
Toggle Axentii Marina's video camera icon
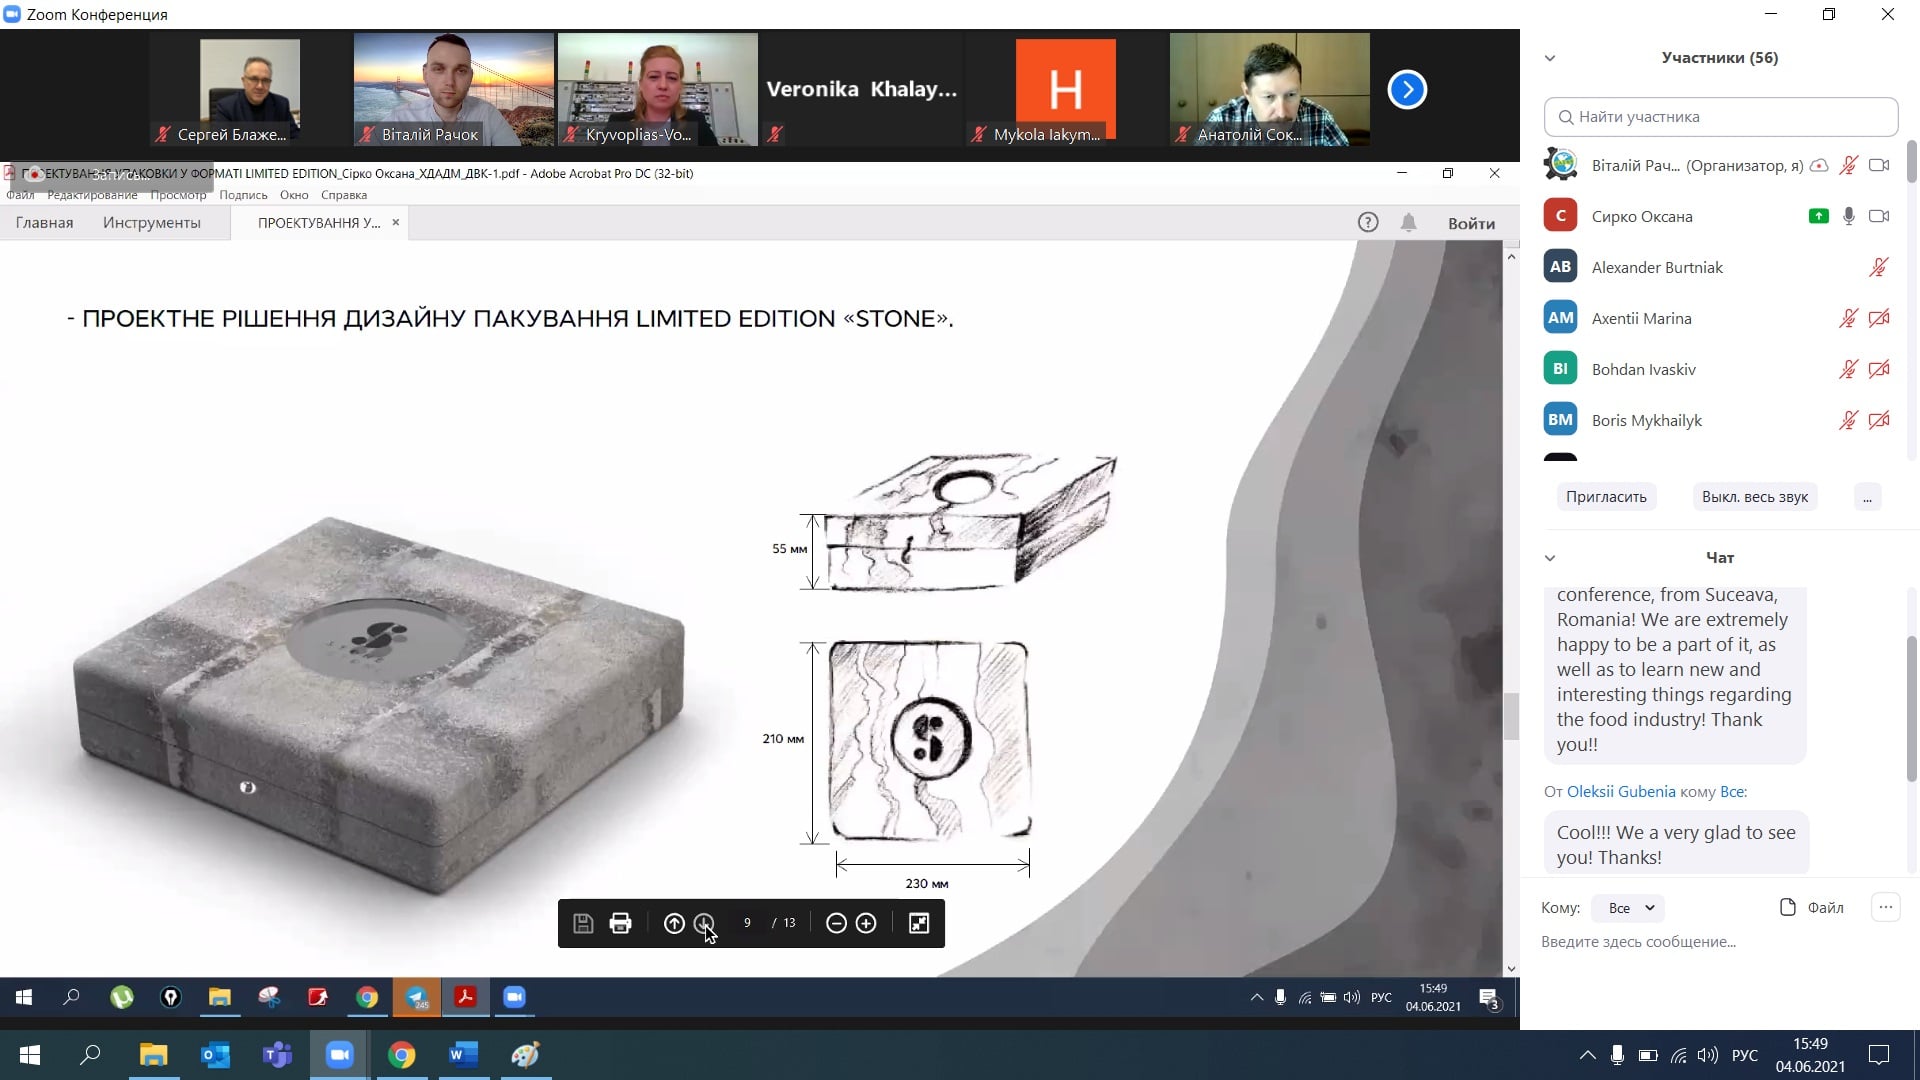click(1878, 318)
